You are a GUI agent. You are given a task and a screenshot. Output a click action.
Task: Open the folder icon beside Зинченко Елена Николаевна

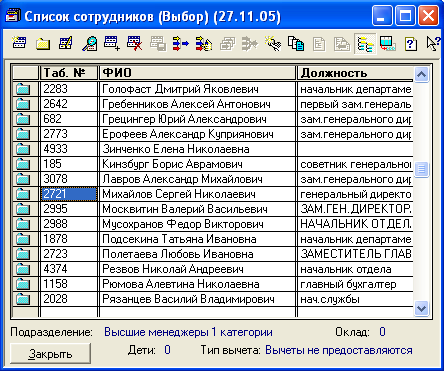click(x=23, y=149)
